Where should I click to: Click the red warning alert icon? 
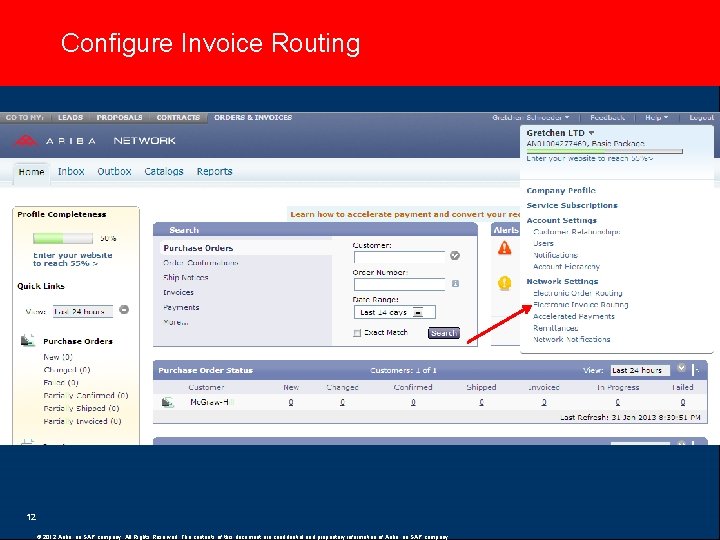(x=505, y=248)
